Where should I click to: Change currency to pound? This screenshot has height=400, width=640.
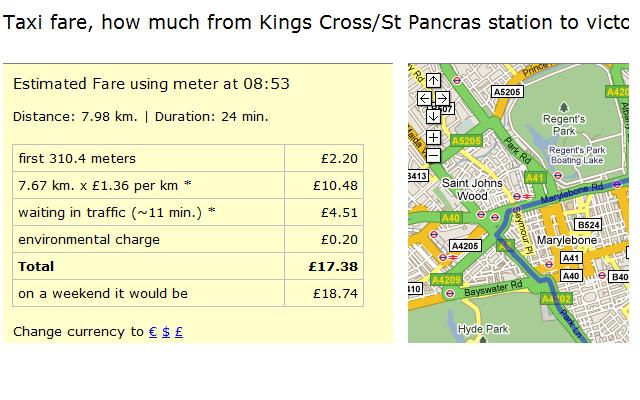click(178, 332)
